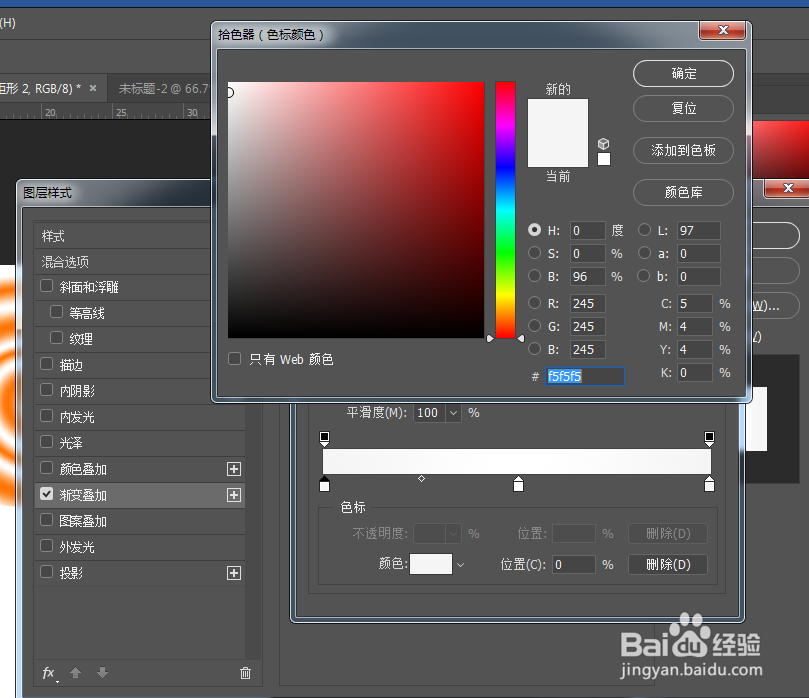Enable 纹理 checkbox
The image size is (809, 698).
[x=56, y=337]
